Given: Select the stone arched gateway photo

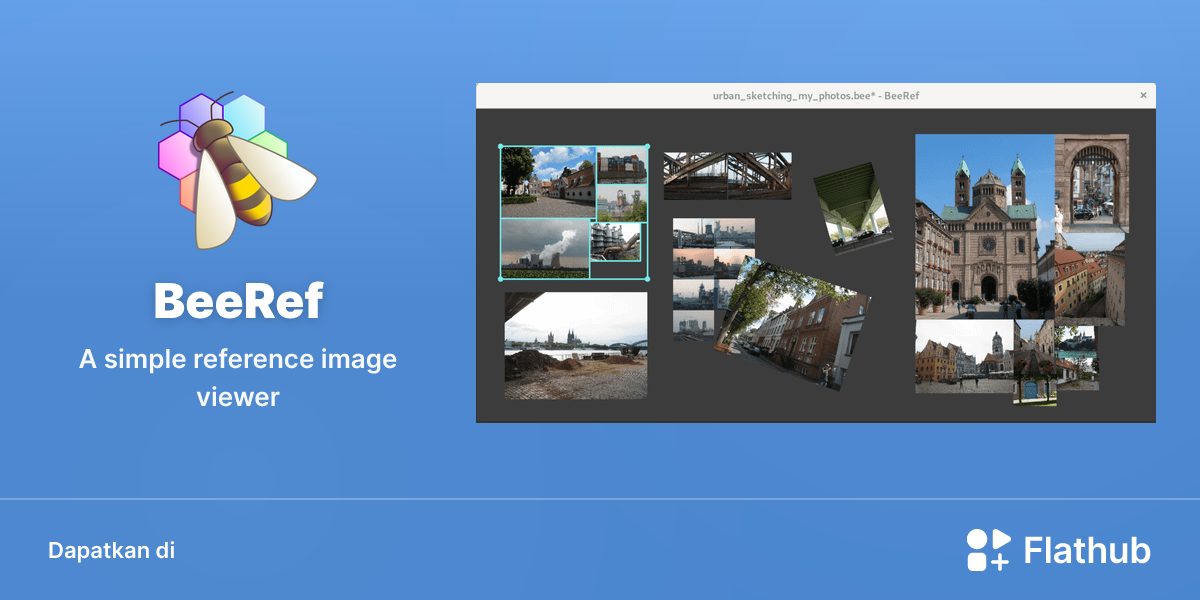Looking at the screenshot, I should click(1092, 184).
